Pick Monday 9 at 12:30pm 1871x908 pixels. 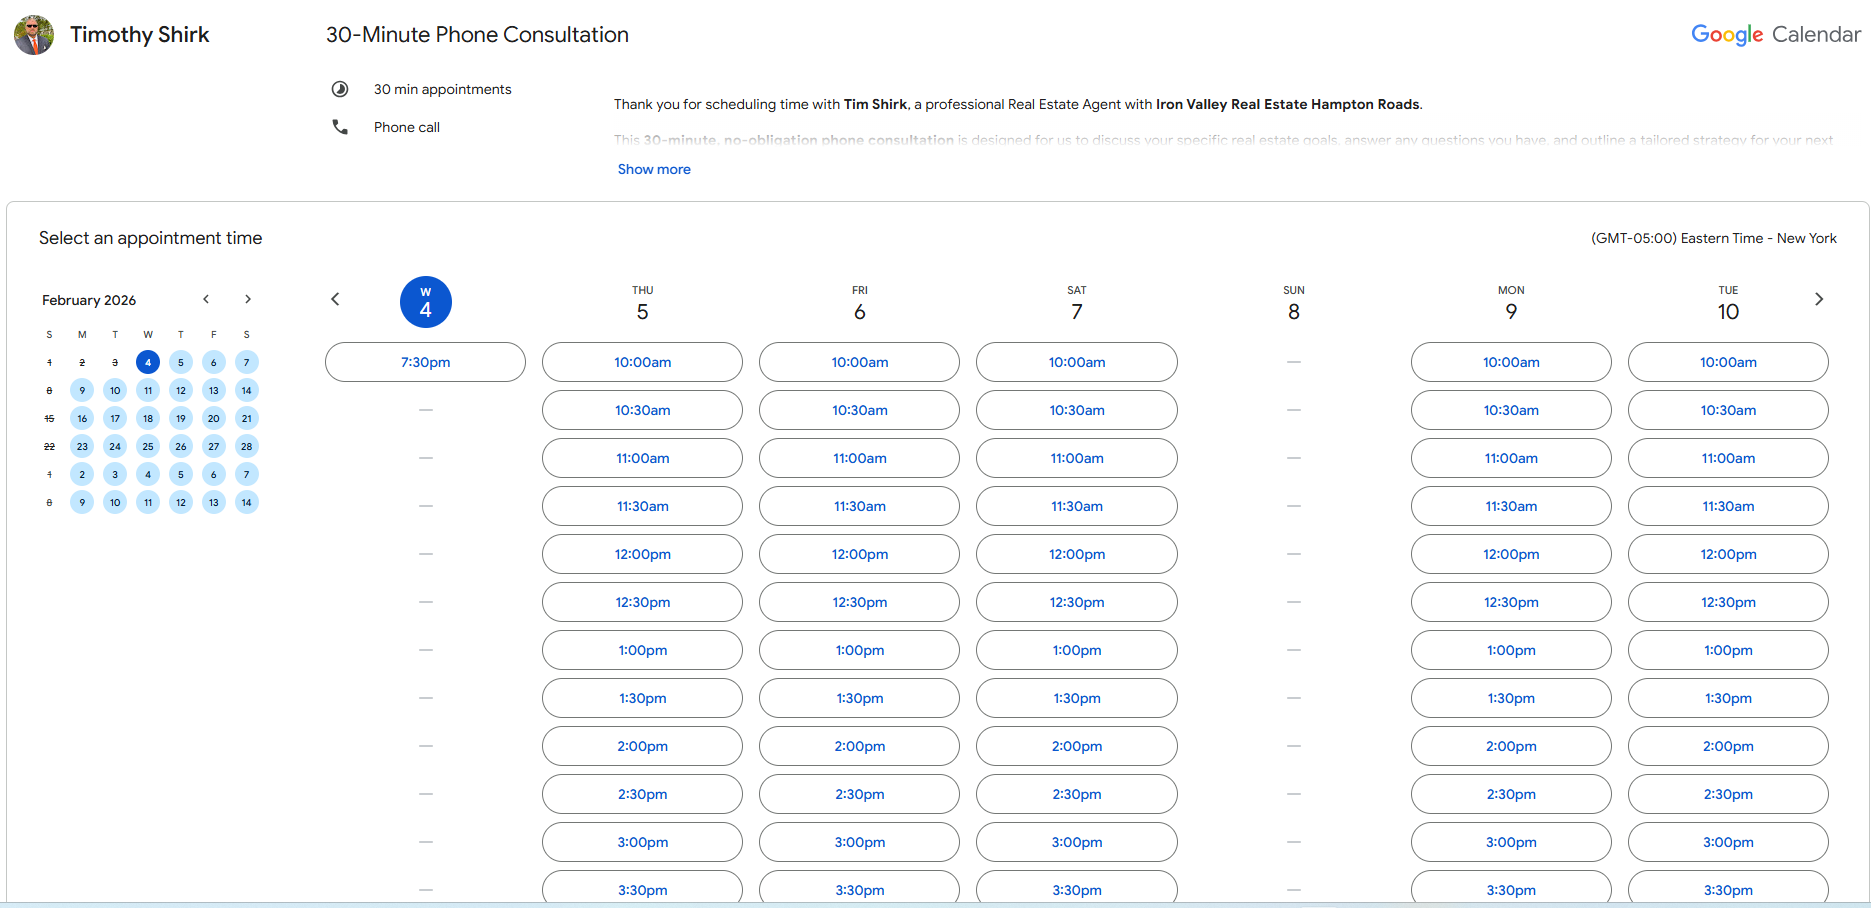(x=1511, y=602)
